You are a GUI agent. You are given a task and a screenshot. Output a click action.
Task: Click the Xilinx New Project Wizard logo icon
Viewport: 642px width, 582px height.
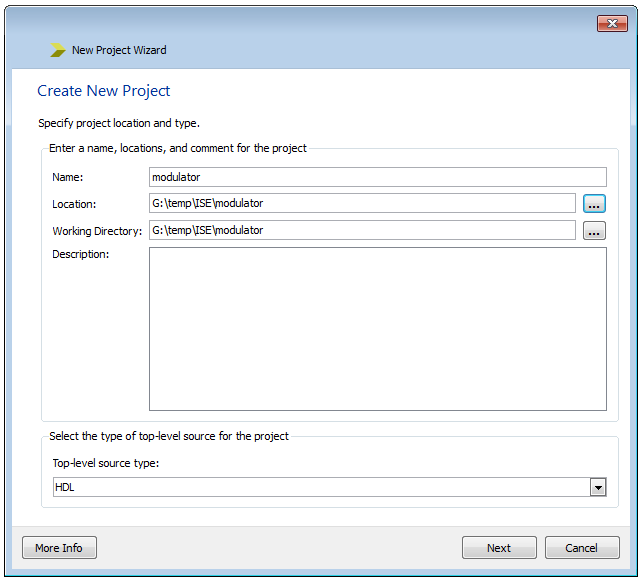click(x=58, y=50)
